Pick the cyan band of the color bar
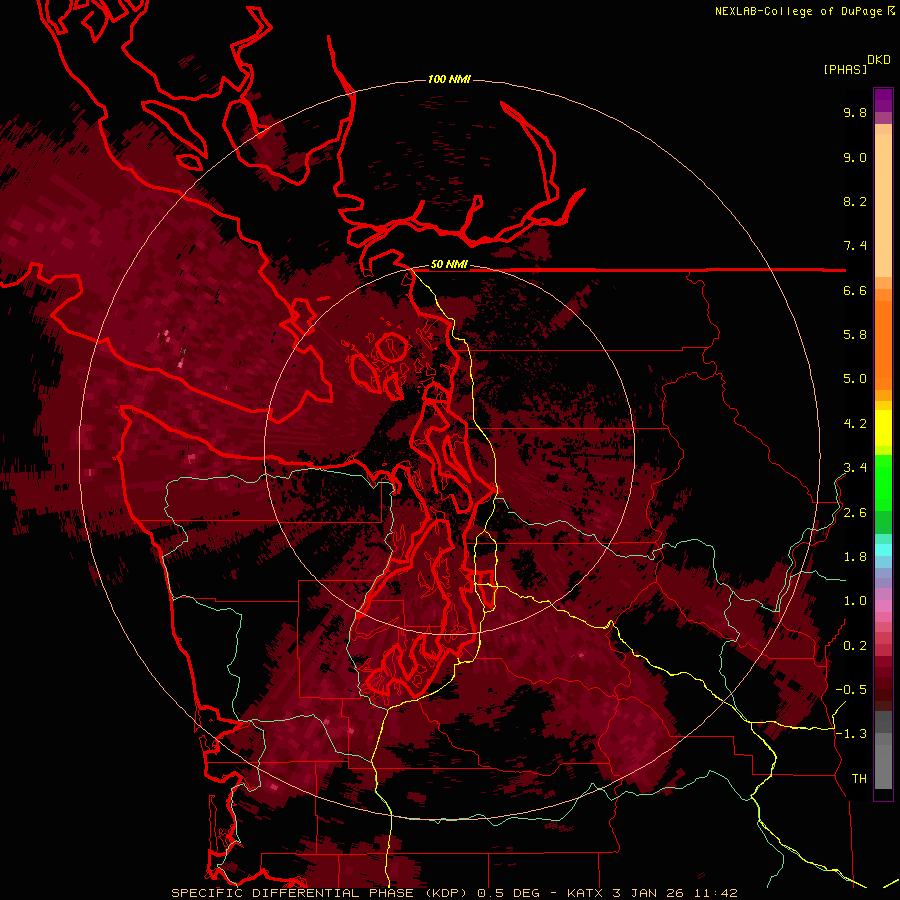Viewport: 900px width, 900px height. click(883, 549)
